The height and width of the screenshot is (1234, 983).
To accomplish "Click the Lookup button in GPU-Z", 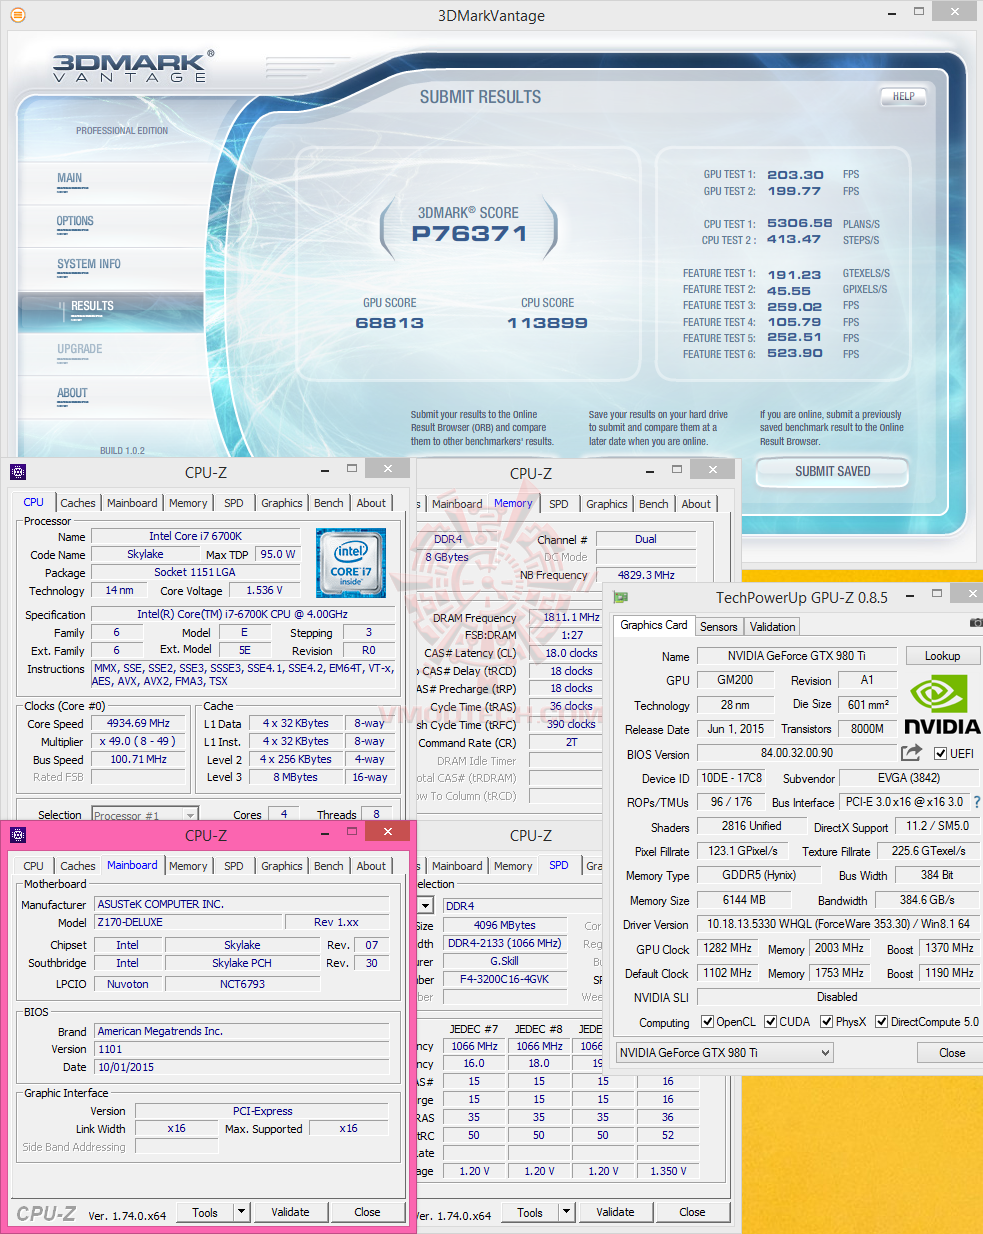I will [x=942, y=656].
